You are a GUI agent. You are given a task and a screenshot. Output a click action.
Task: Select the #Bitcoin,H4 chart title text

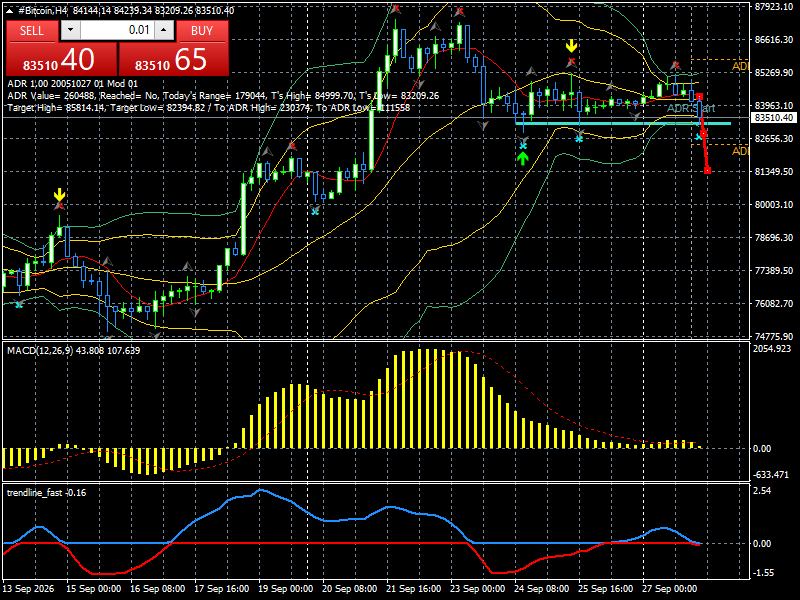point(43,11)
